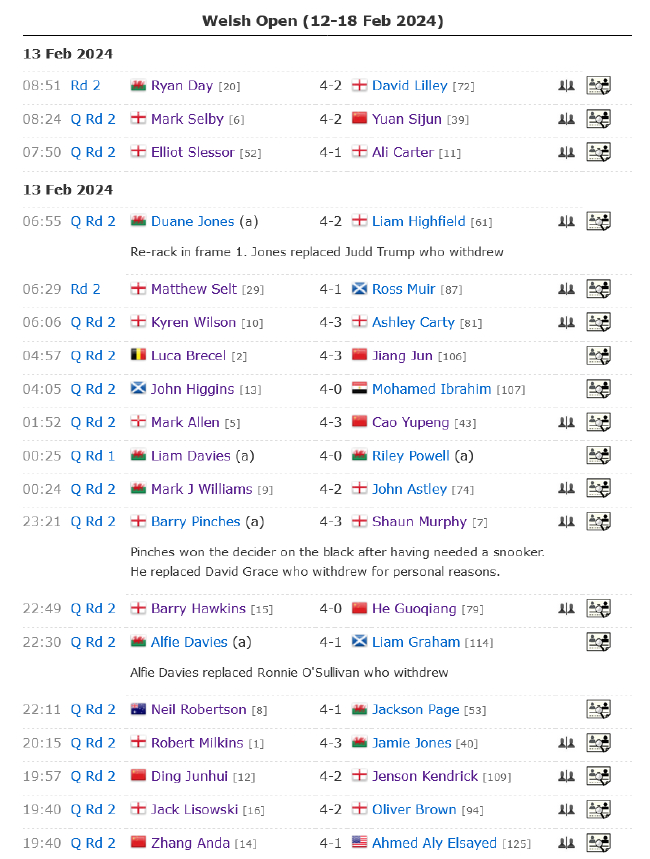The image size is (650, 859).
Task: Click head-to-head icon in Slessor vs Carter row
Action: [566, 152]
